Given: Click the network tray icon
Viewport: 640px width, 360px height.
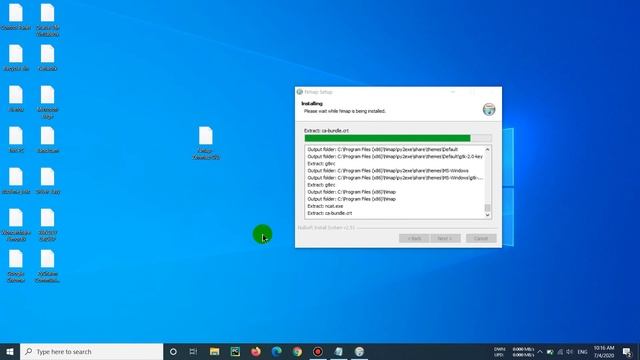Looking at the screenshot, I should tap(560, 352).
